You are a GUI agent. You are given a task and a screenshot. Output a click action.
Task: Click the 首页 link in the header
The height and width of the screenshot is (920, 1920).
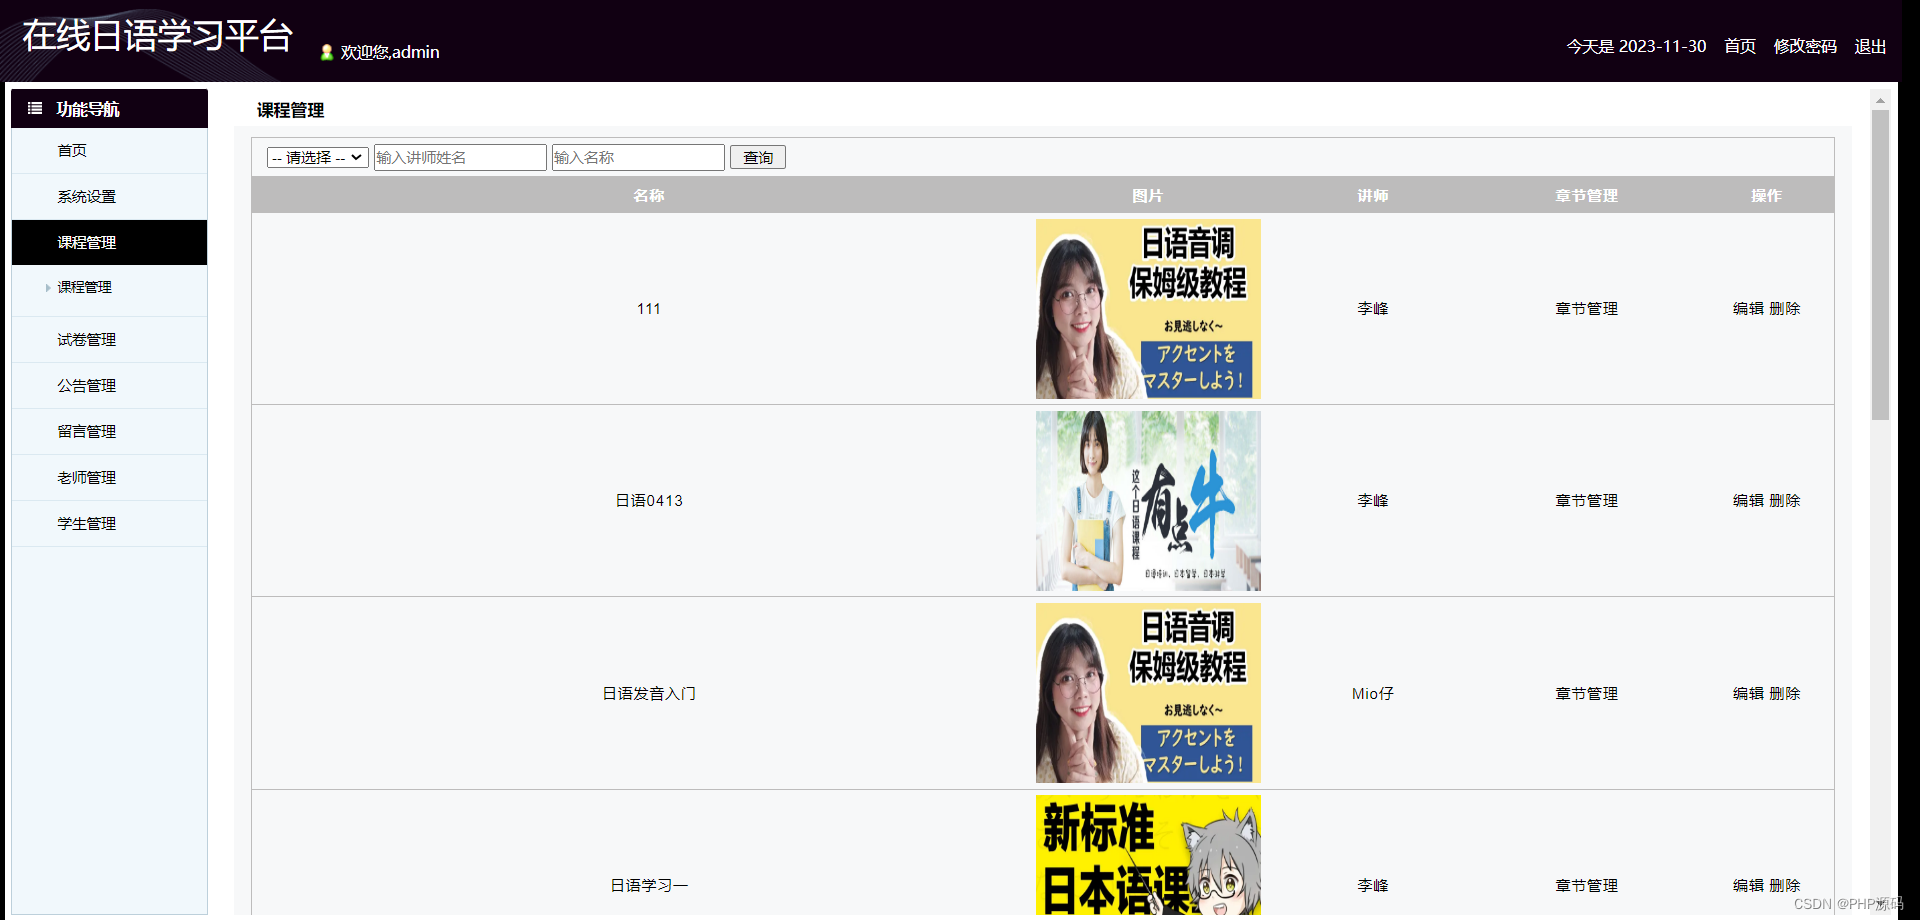[x=1740, y=46]
